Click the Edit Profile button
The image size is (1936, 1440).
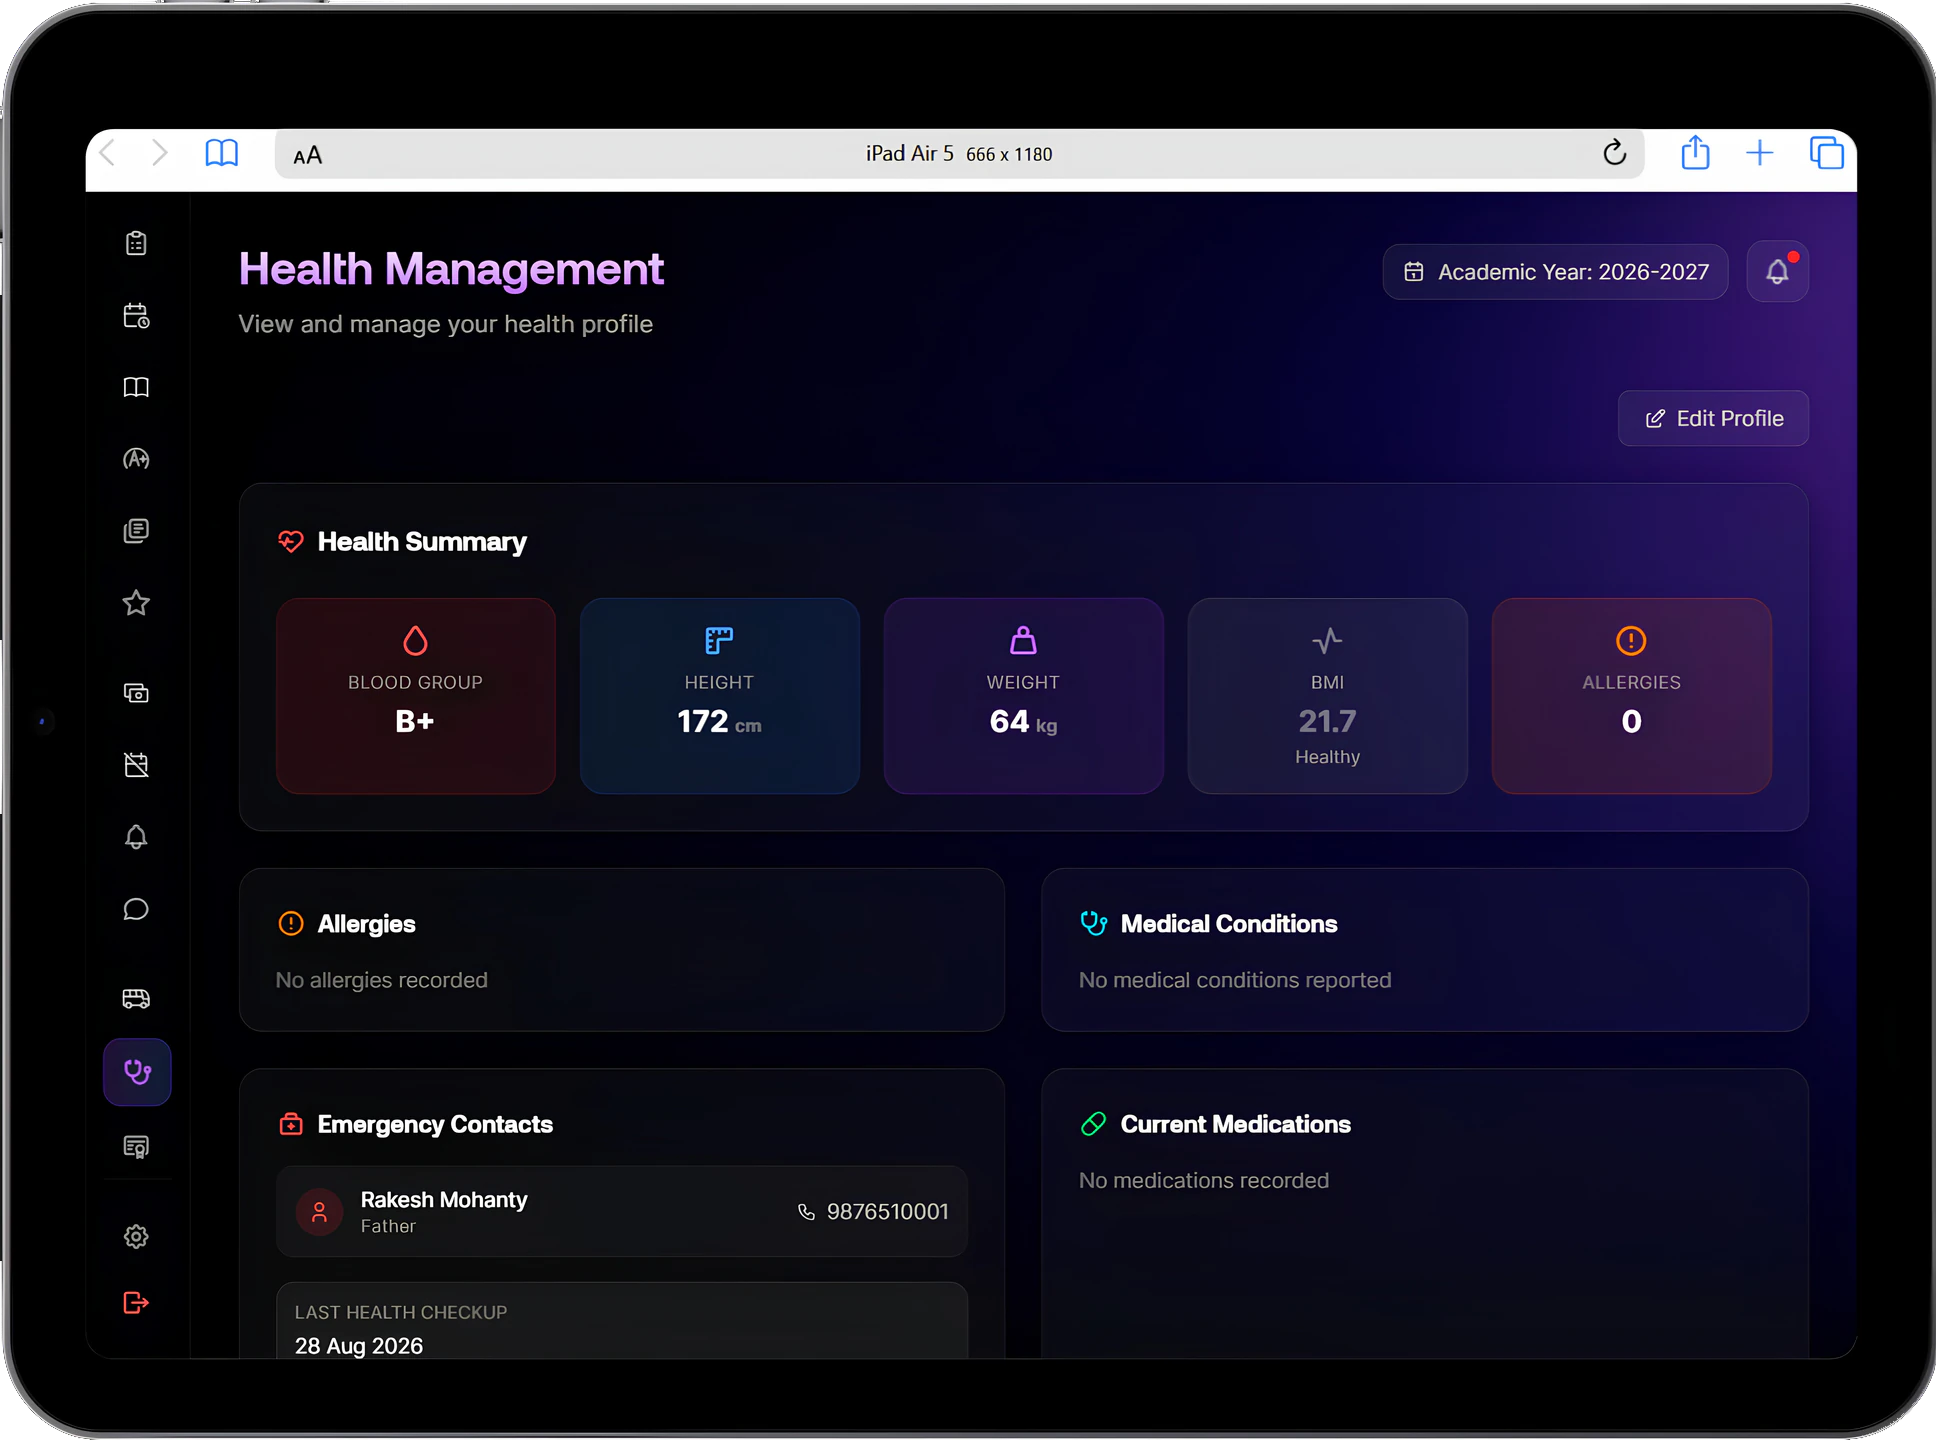(x=1713, y=418)
